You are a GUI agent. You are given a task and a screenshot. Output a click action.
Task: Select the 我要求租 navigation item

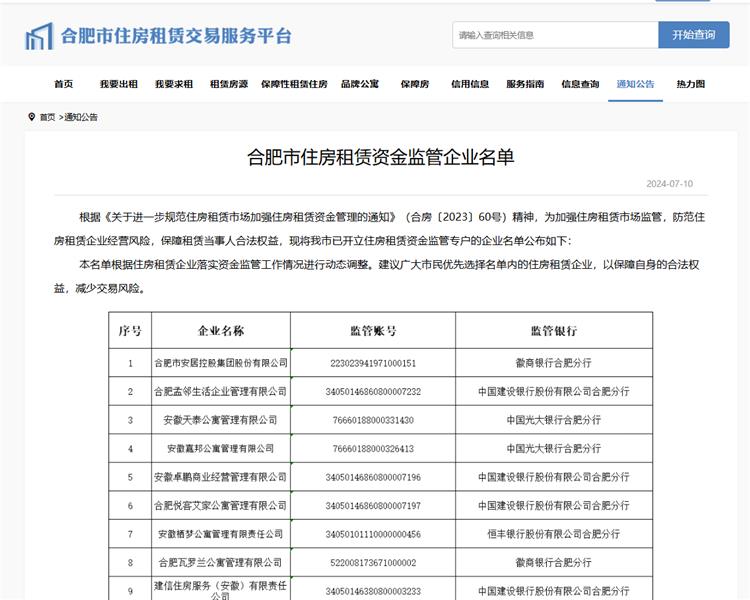[174, 84]
